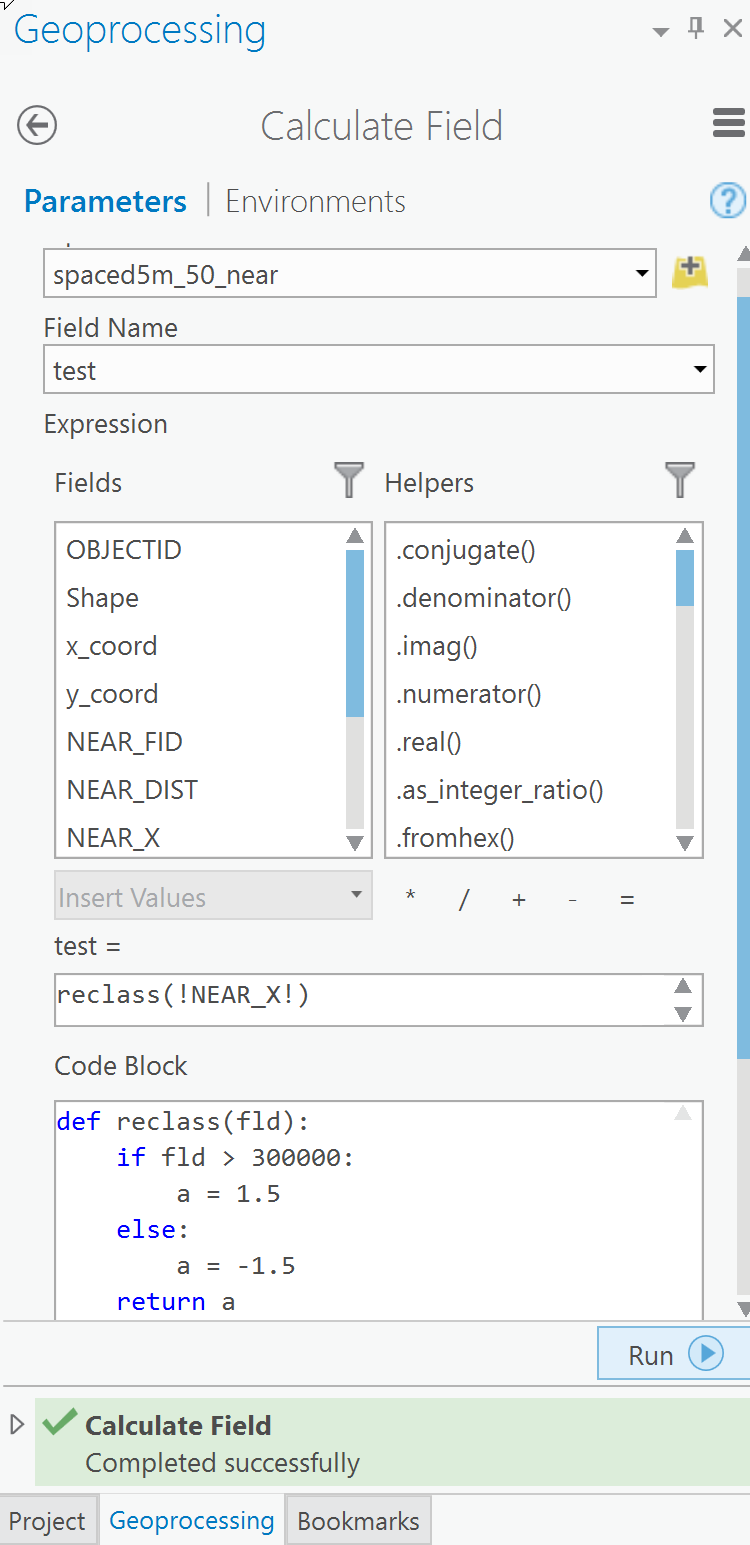Insert the multiplication operator
Viewport: 750px width, 1545px height.
(409, 898)
